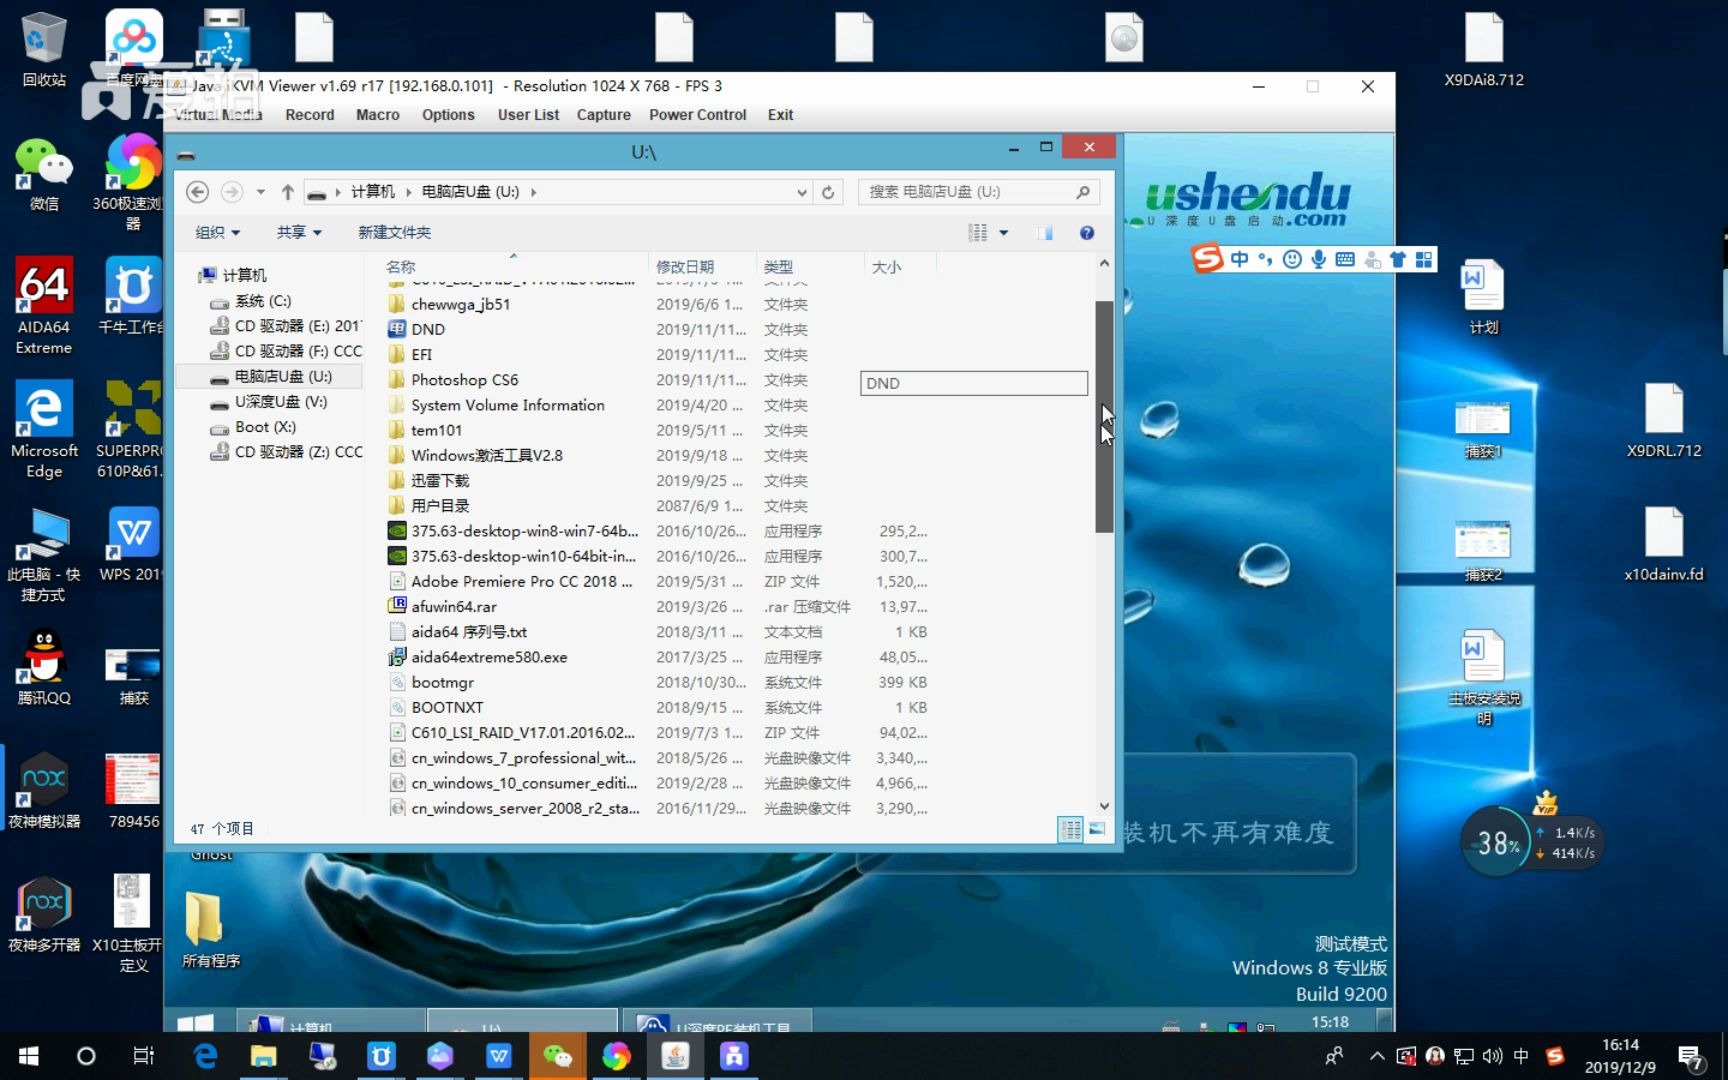Click file list vertical scrollbar thumb
The width and height of the screenshot is (1728, 1080).
pos(1104,417)
